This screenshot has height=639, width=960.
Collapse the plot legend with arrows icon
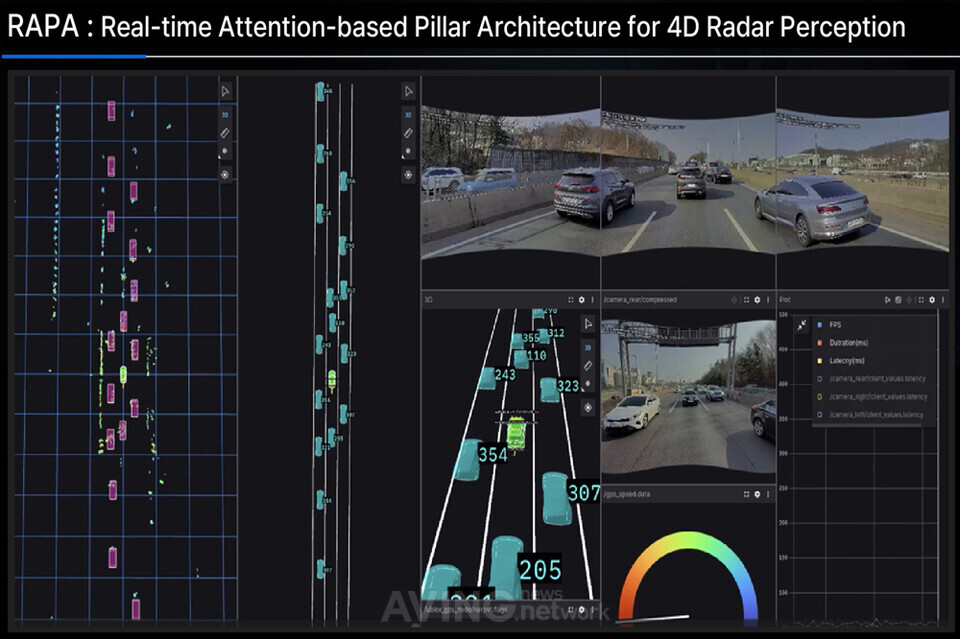[x=800, y=325]
